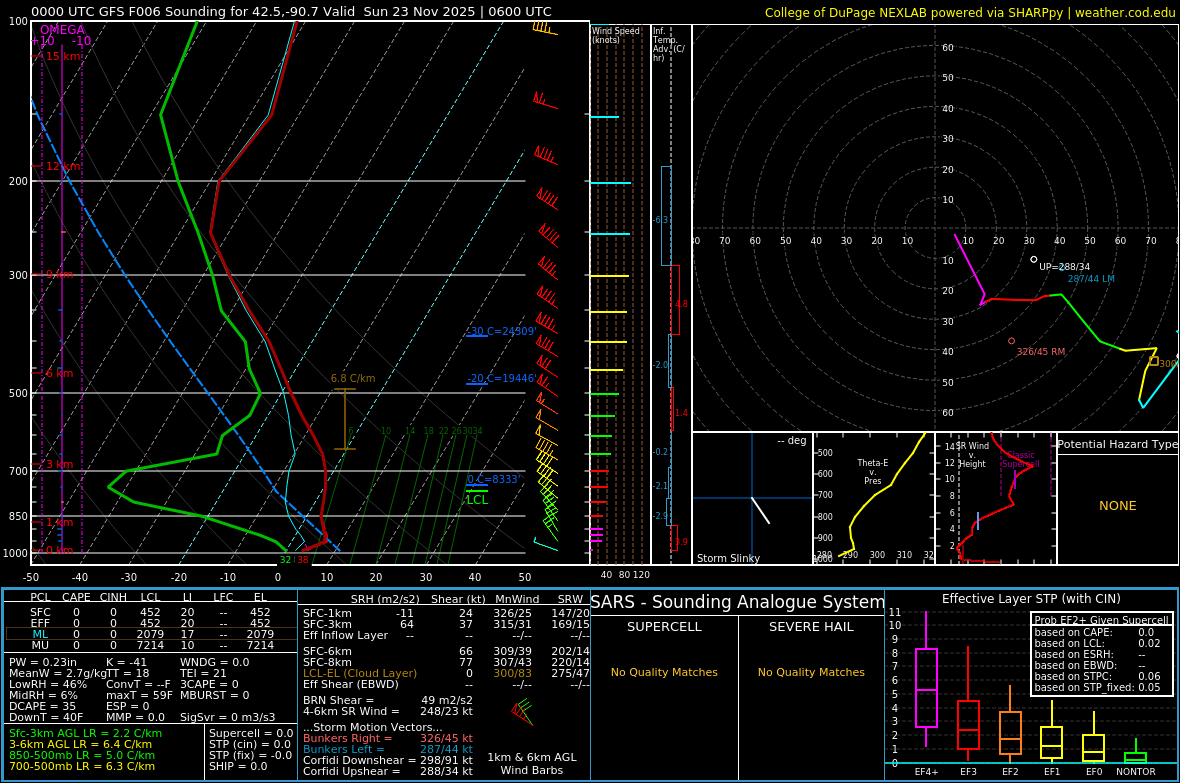Click the LowRH = 46% value
The height and width of the screenshot is (783, 1180).
tap(48, 684)
